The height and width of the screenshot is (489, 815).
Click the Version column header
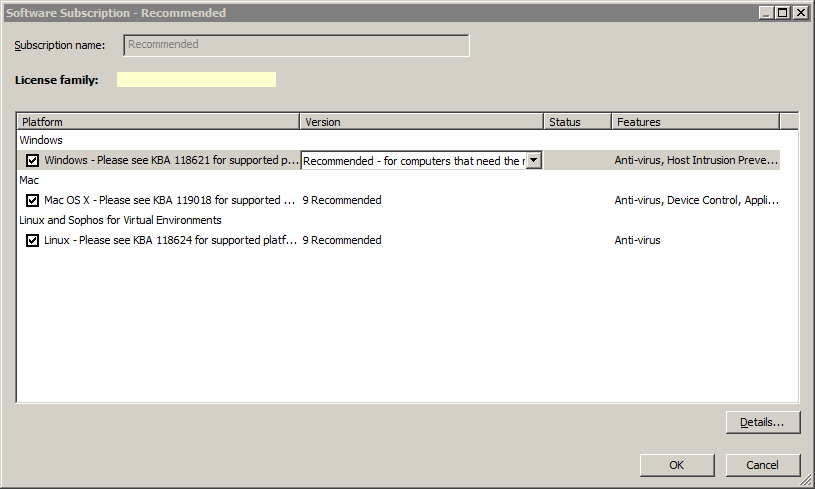pos(422,122)
